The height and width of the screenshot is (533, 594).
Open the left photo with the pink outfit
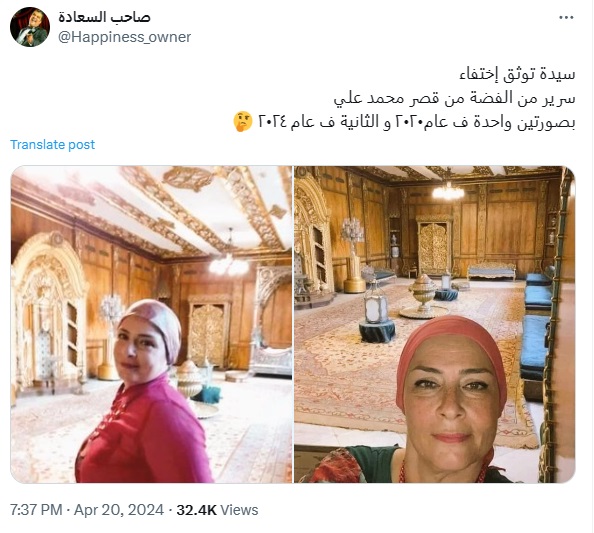152,324
